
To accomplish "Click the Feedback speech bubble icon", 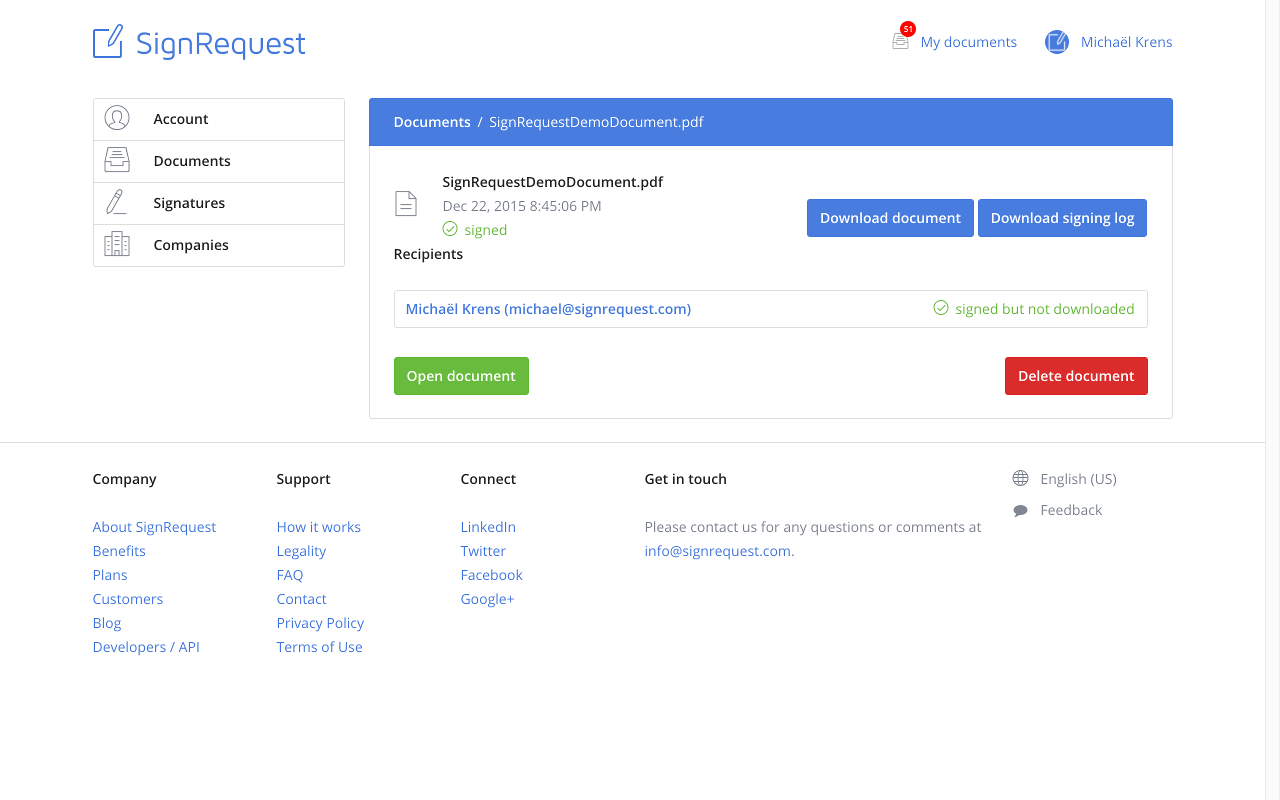I will (1020, 510).
